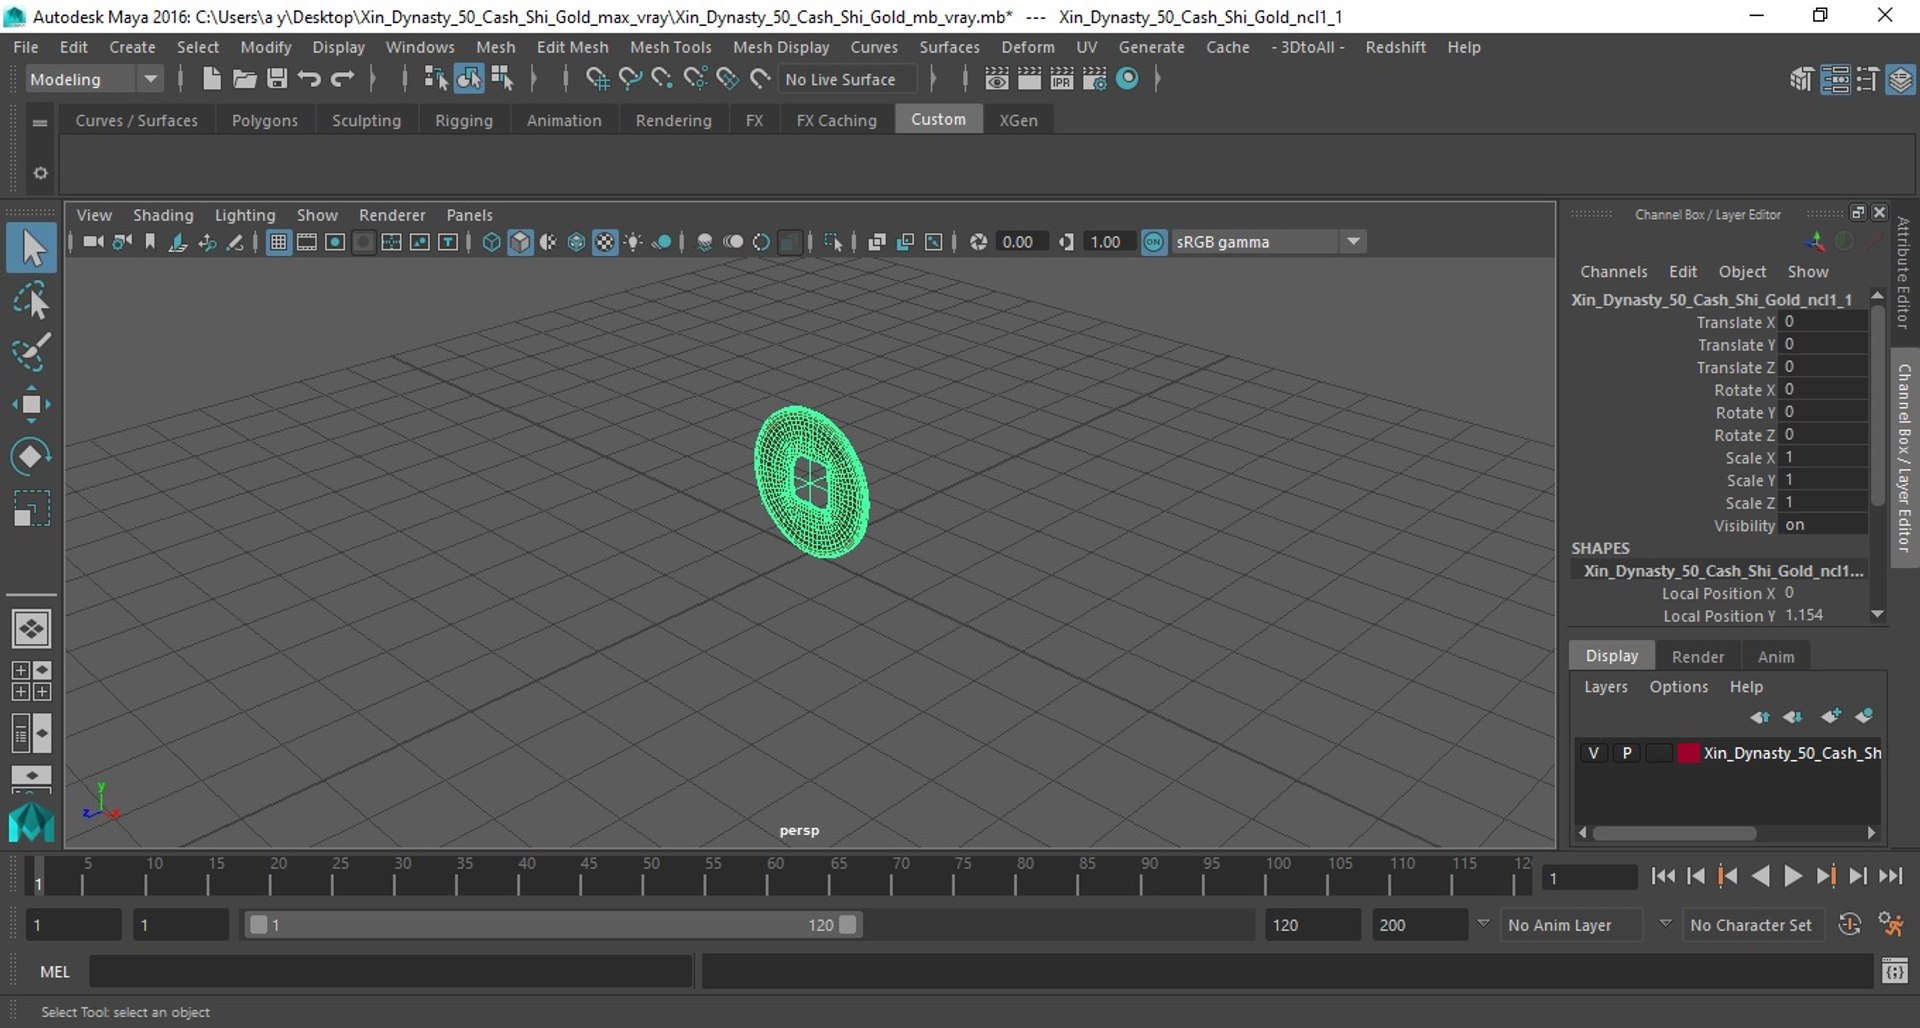Open the Mesh Tools menu
This screenshot has height=1028, width=1920.
pyautogui.click(x=670, y=47)
